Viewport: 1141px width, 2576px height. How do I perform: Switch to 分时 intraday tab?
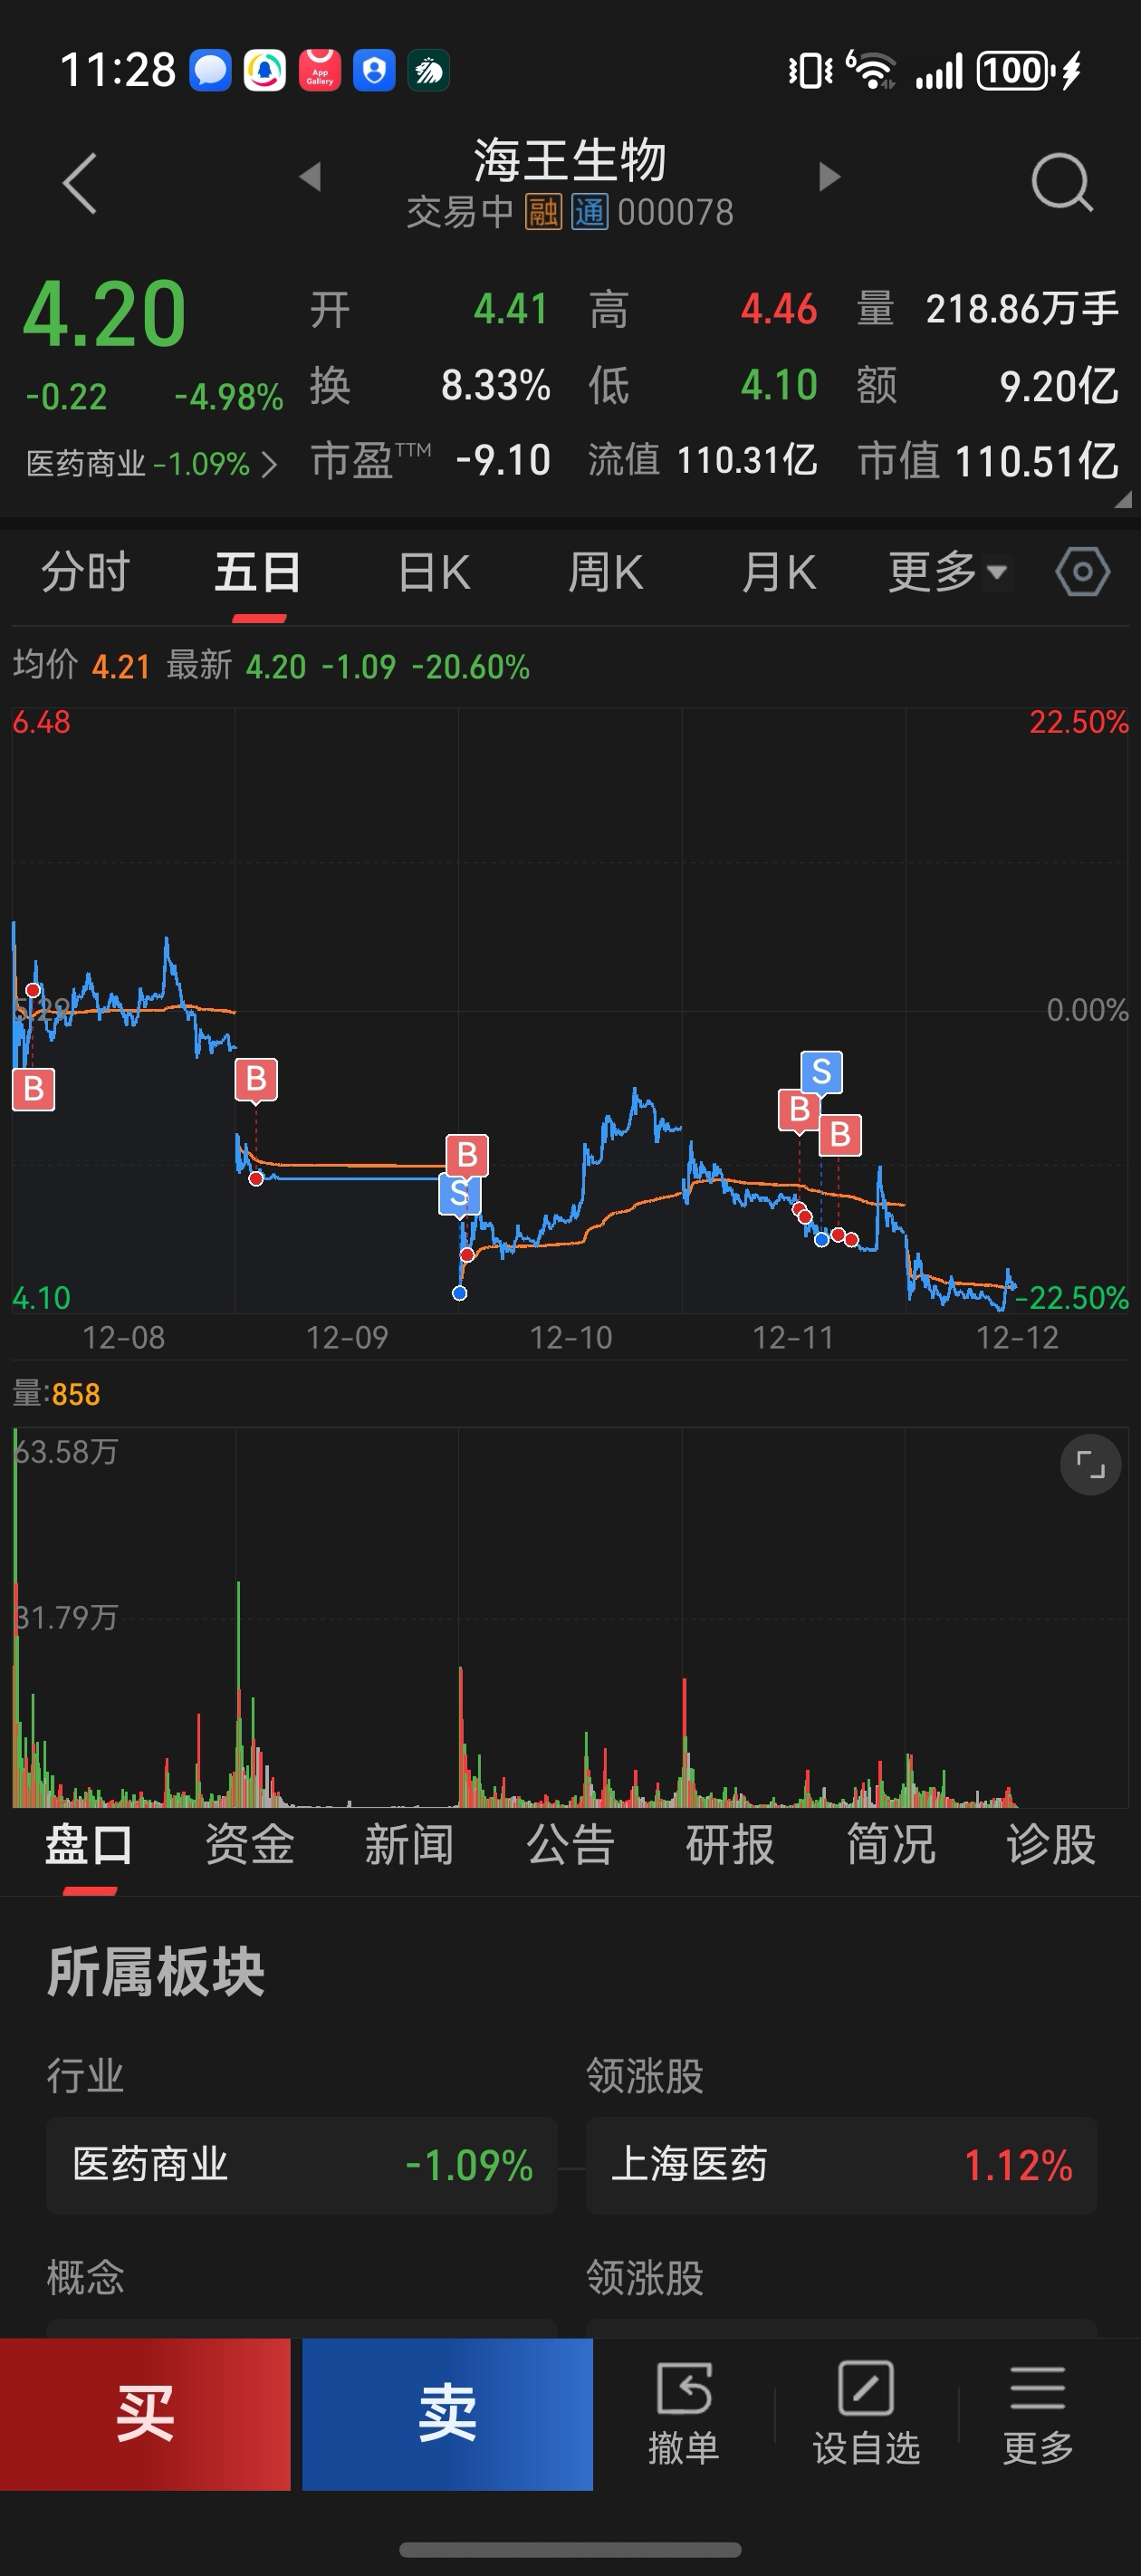(85, 573)
